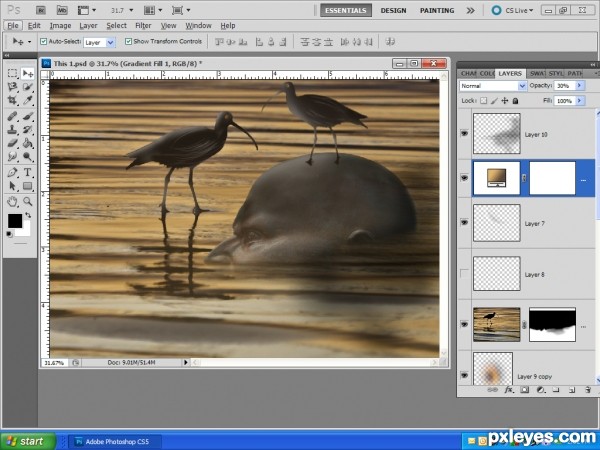Open the File menu

coord(13,26)
